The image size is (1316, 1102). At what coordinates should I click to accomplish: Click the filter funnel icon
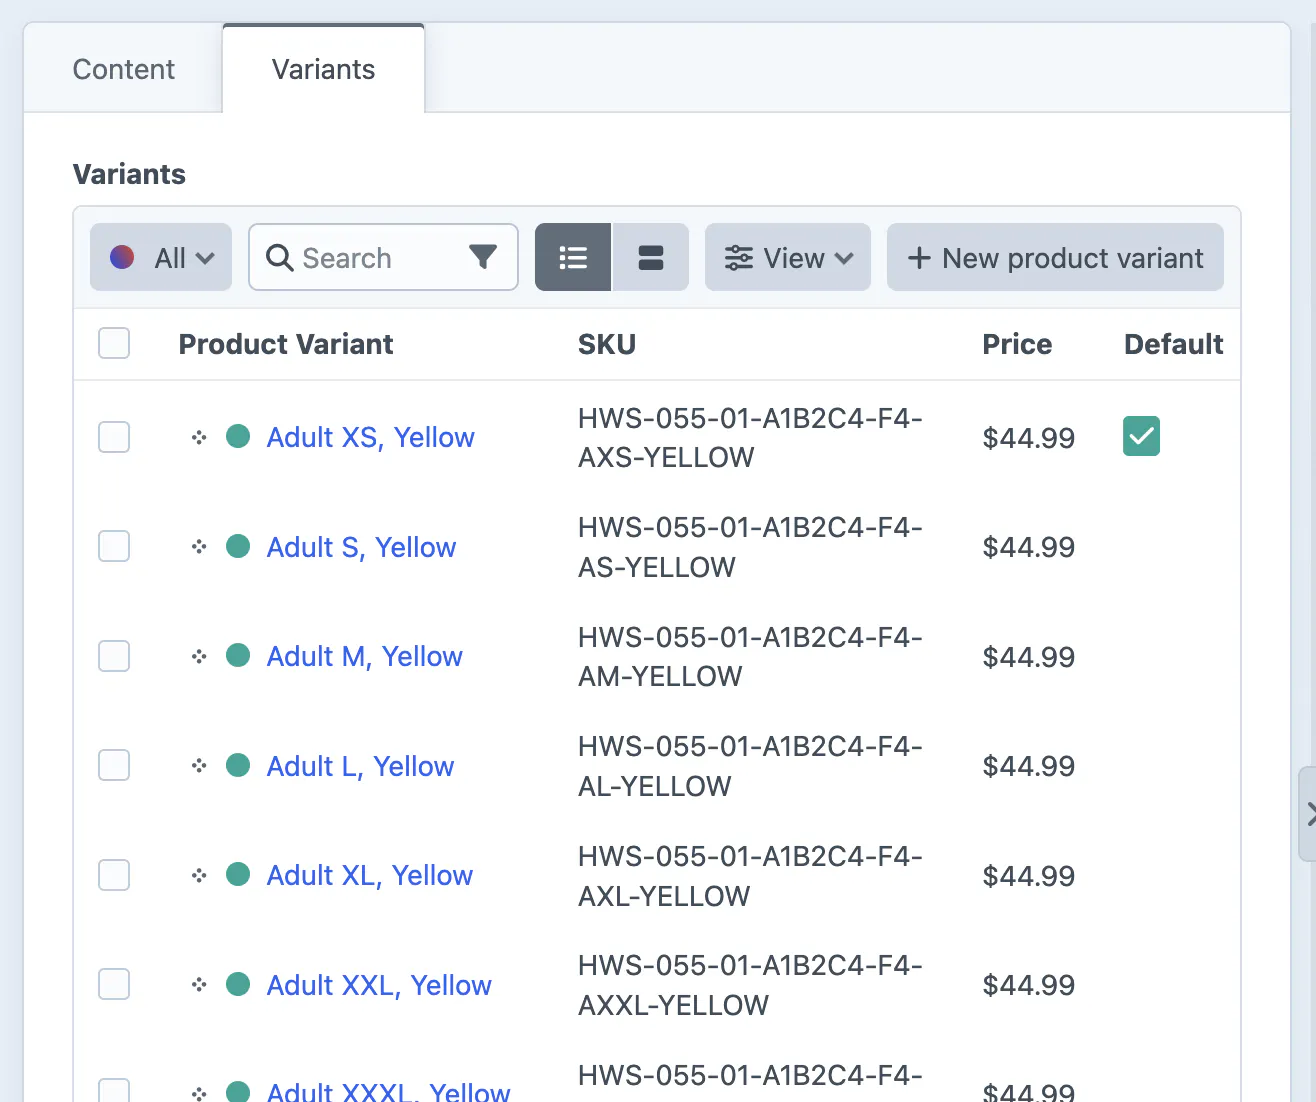(483, 258)
